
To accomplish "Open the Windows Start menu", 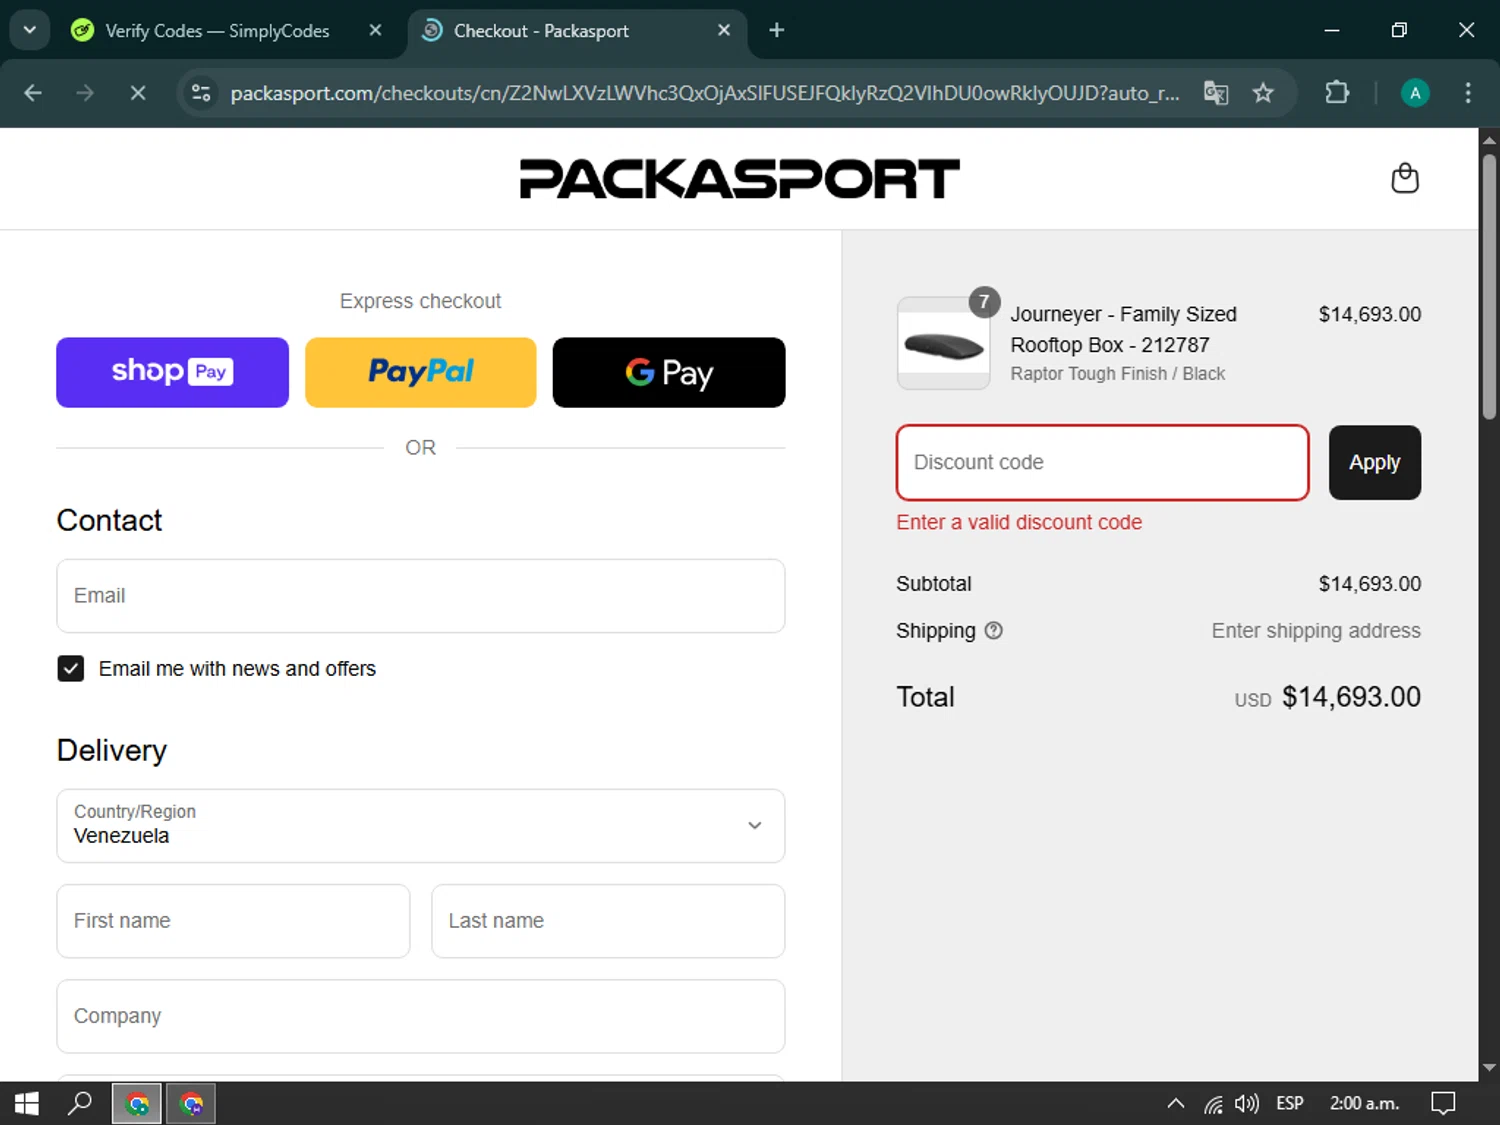I will click(x=27, y=1103).
